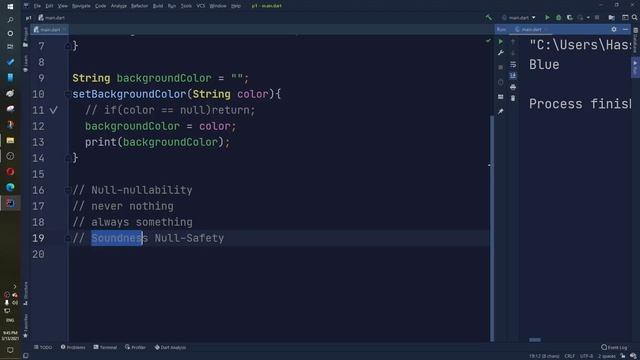This screenshot has height=360, width=640.
Task: Click the wrench icon in the Run panel
Action: click(x=501, y=53)
